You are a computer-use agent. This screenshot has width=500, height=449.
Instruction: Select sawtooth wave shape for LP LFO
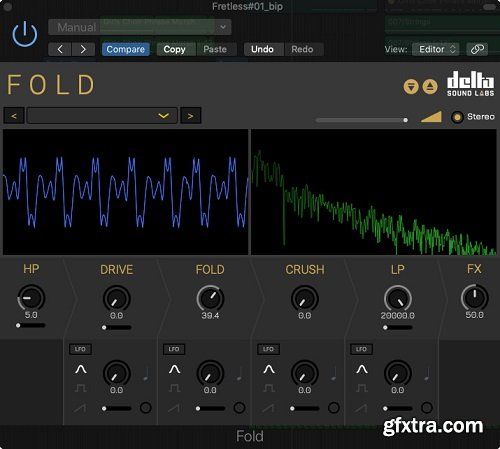[362, 408]
